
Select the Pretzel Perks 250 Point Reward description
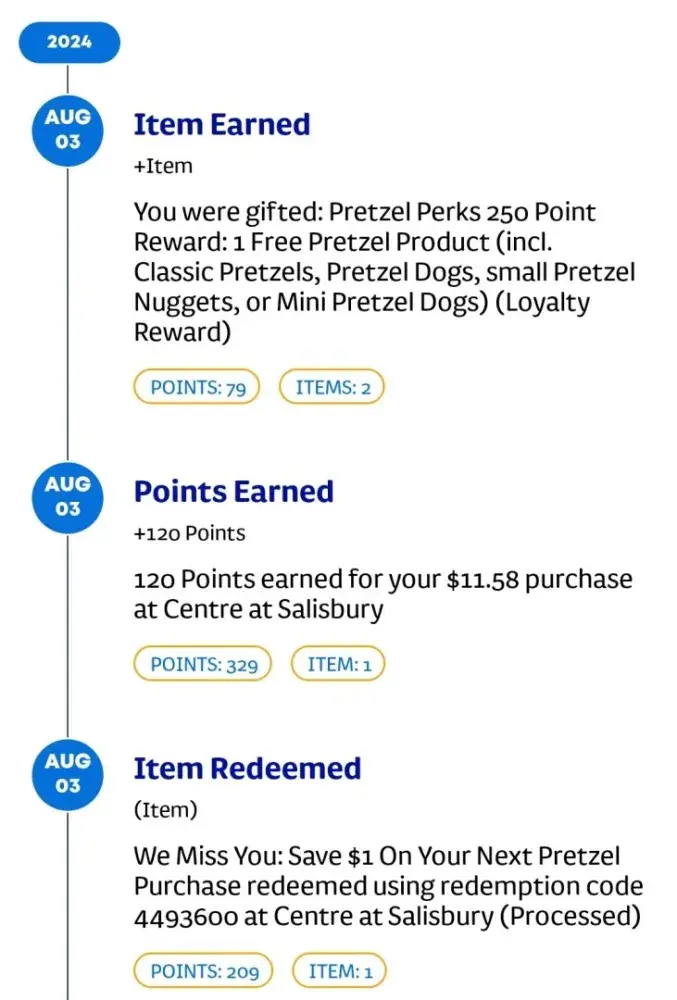[384, 272]
